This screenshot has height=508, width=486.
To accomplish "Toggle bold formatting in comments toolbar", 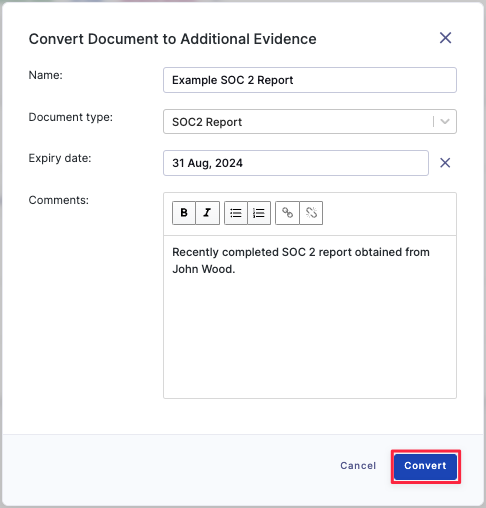I will [184, 213].
